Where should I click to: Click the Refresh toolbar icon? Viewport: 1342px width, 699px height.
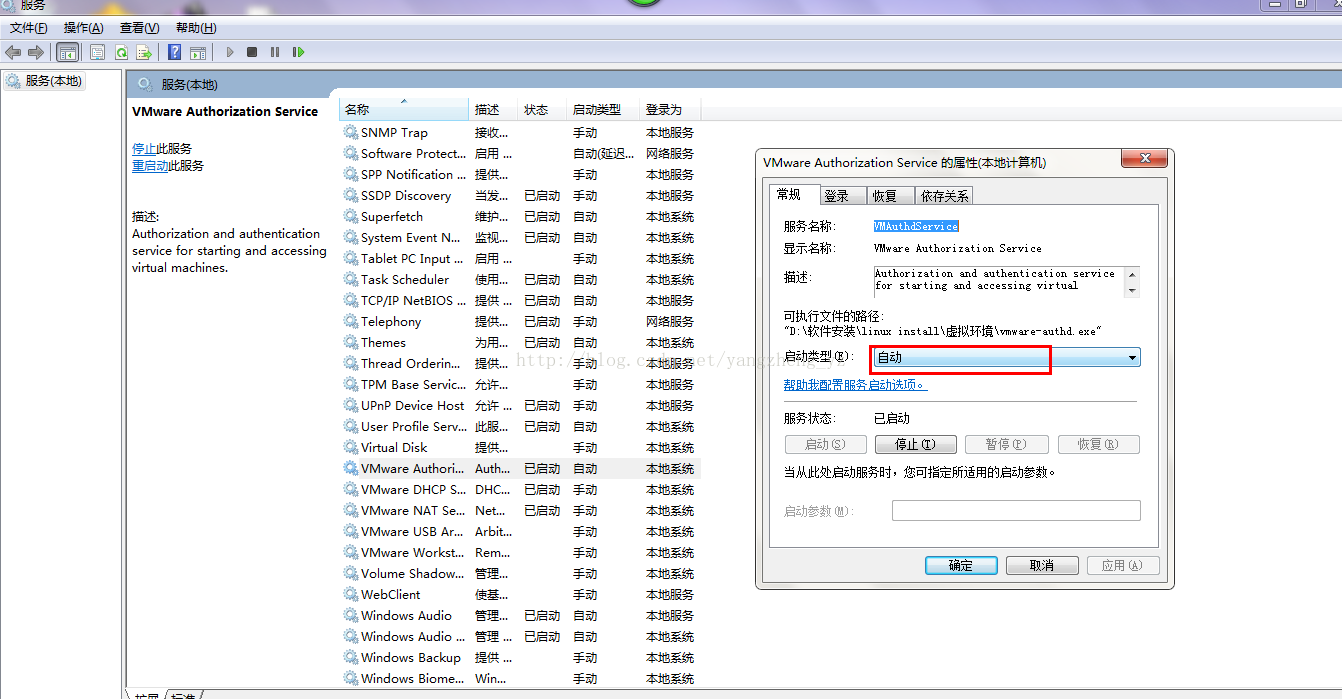[121, 52]
